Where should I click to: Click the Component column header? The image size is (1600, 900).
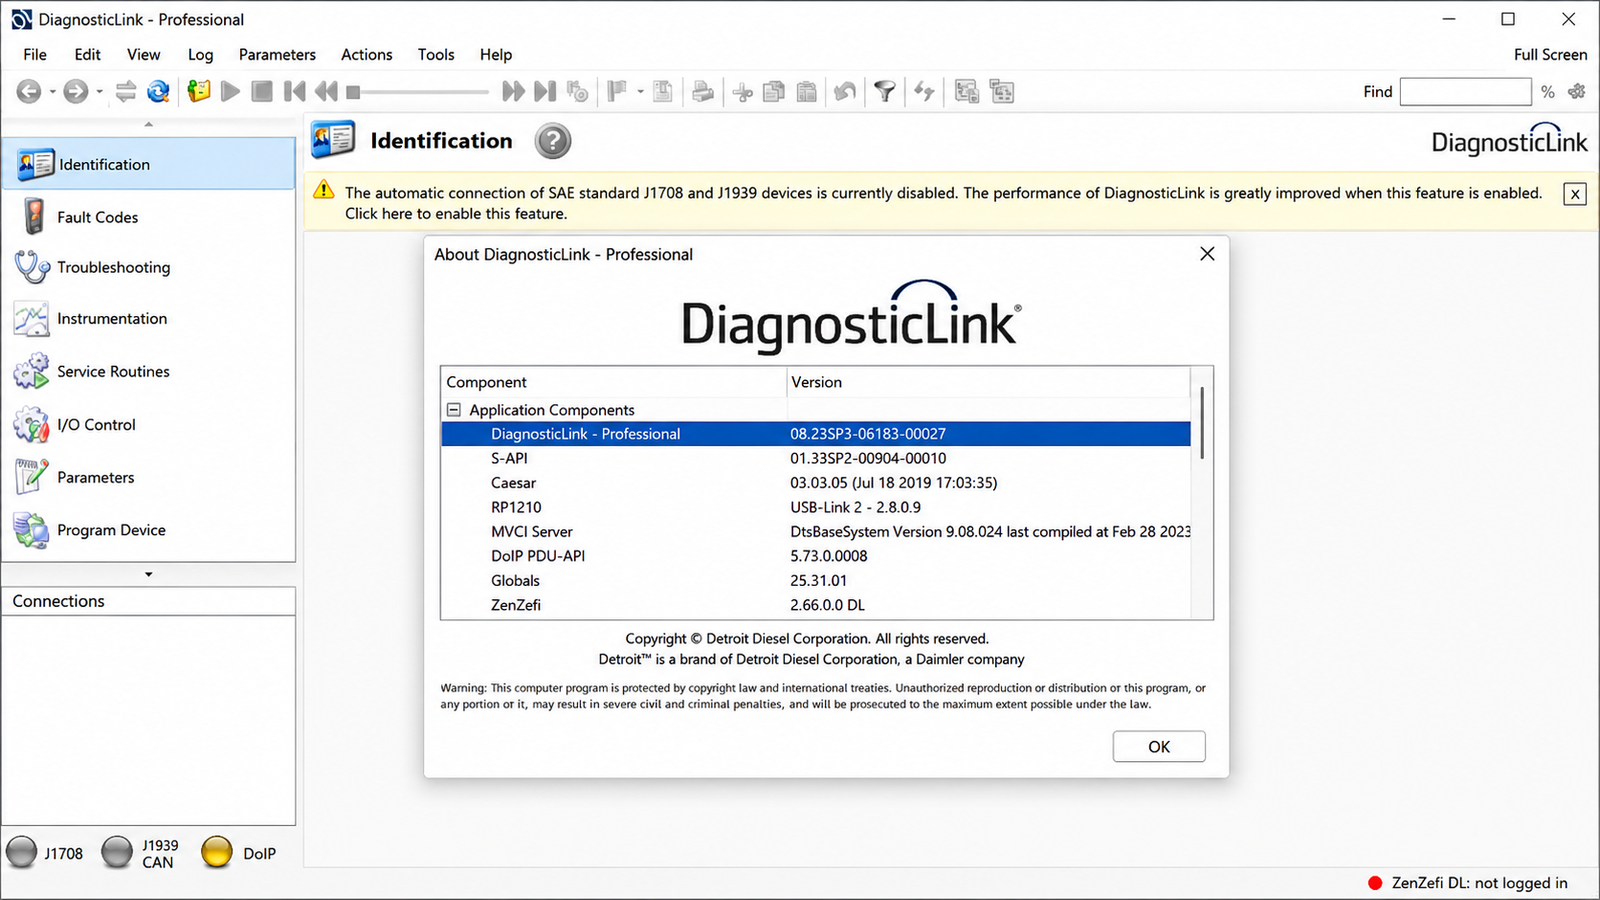click(613, 382)
